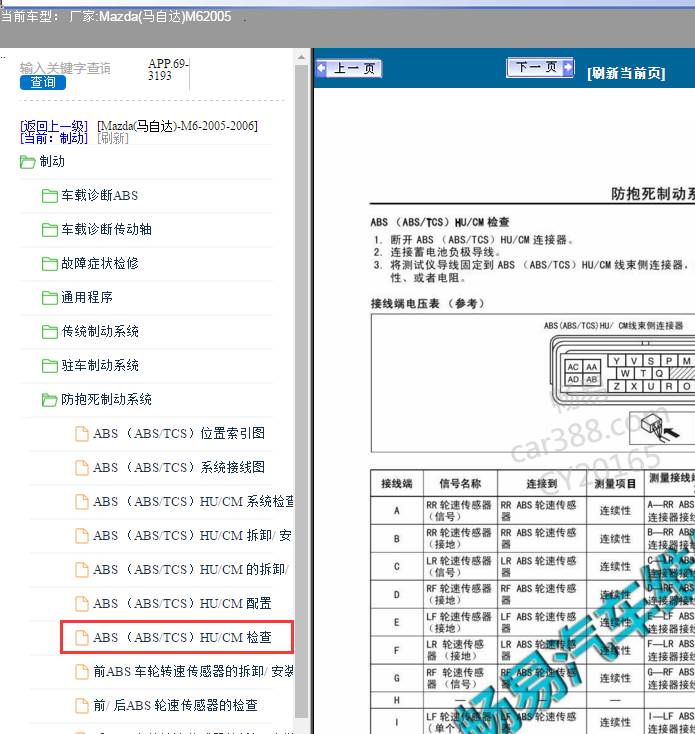Open ABS（ABS/TCS）HU/CM 系统检查 page
Screen dimensions: 695x734
pyautogui.click(x=193, y=501)
